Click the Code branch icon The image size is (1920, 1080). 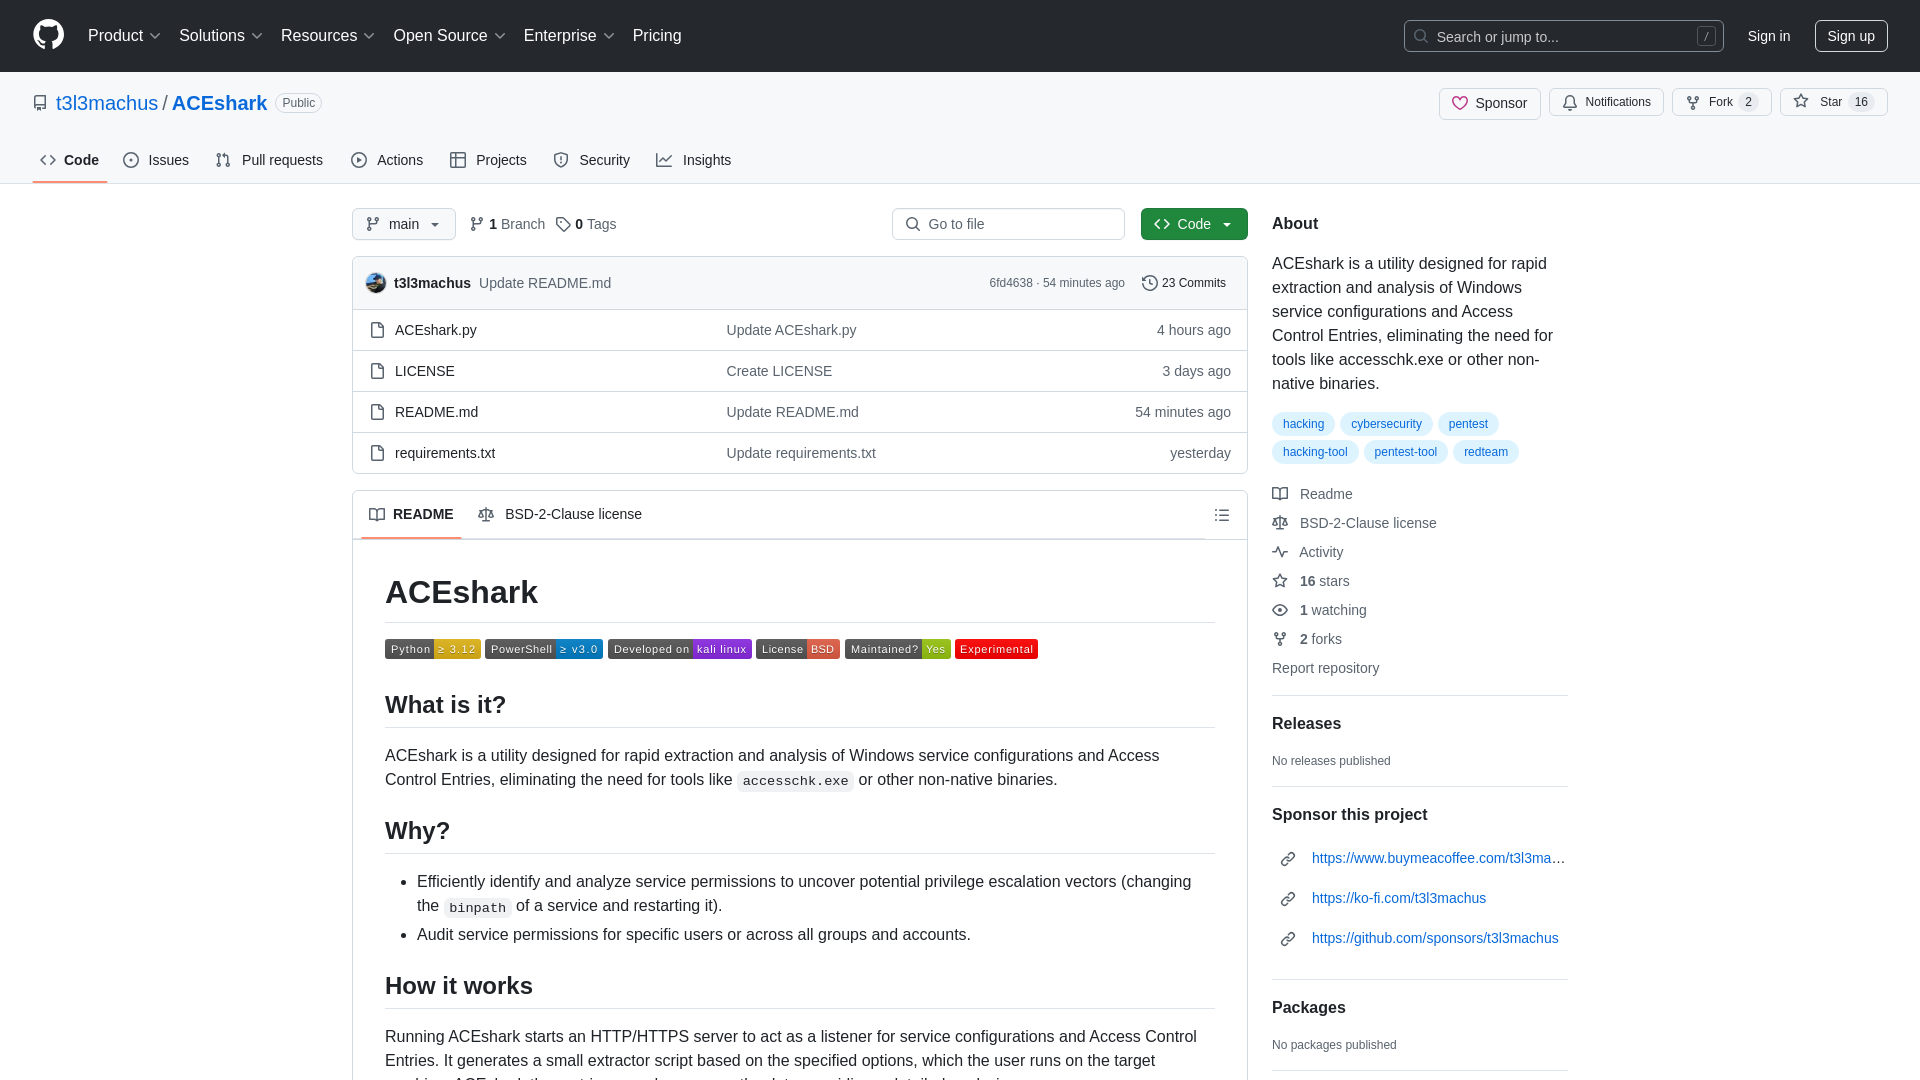tap(477, 223)
